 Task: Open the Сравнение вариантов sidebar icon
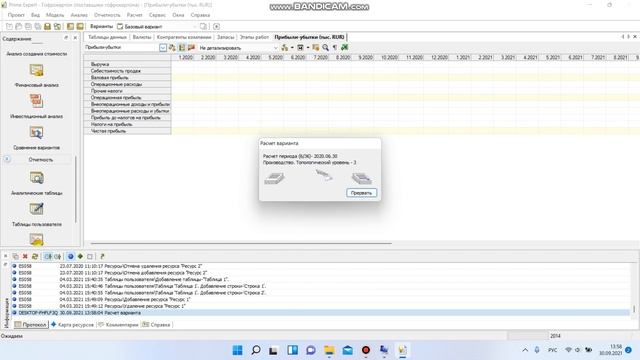tap(36, 132)
